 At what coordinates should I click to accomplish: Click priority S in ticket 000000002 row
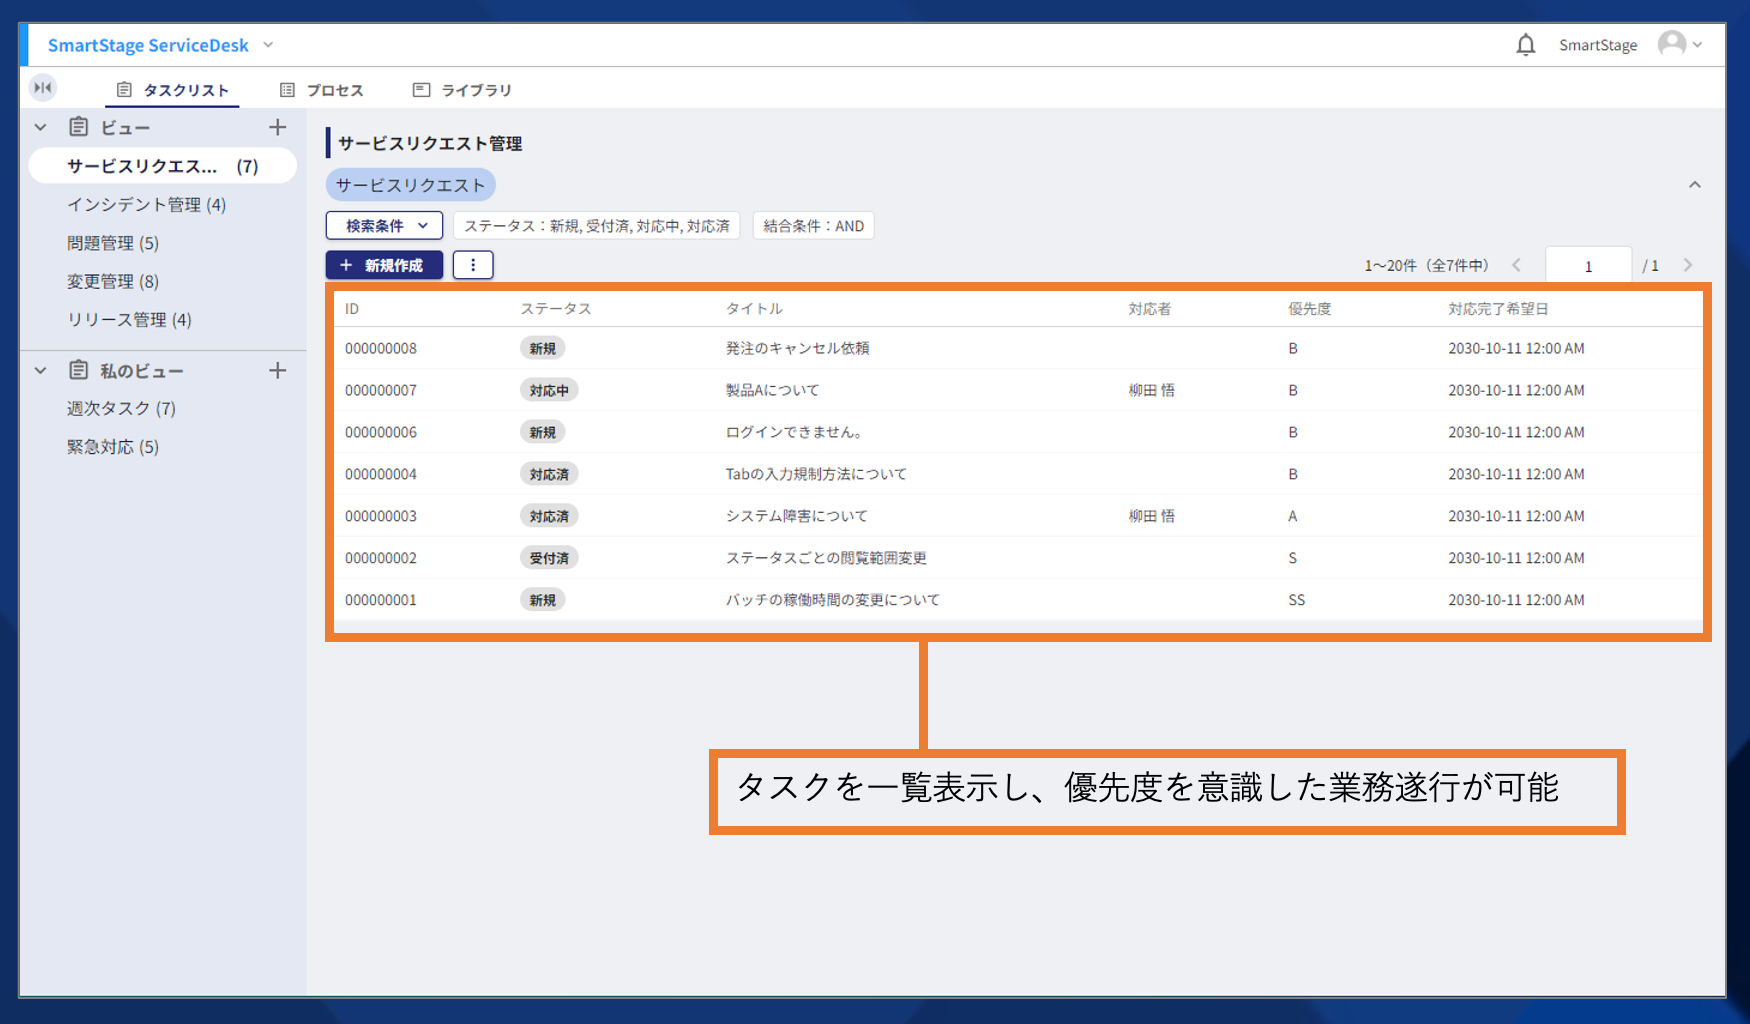coord(1293,558)
